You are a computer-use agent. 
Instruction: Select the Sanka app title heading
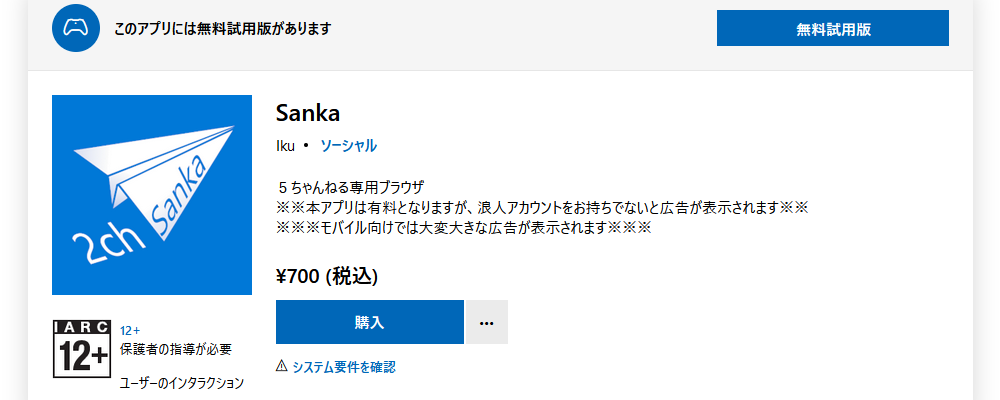pos(308,114)
